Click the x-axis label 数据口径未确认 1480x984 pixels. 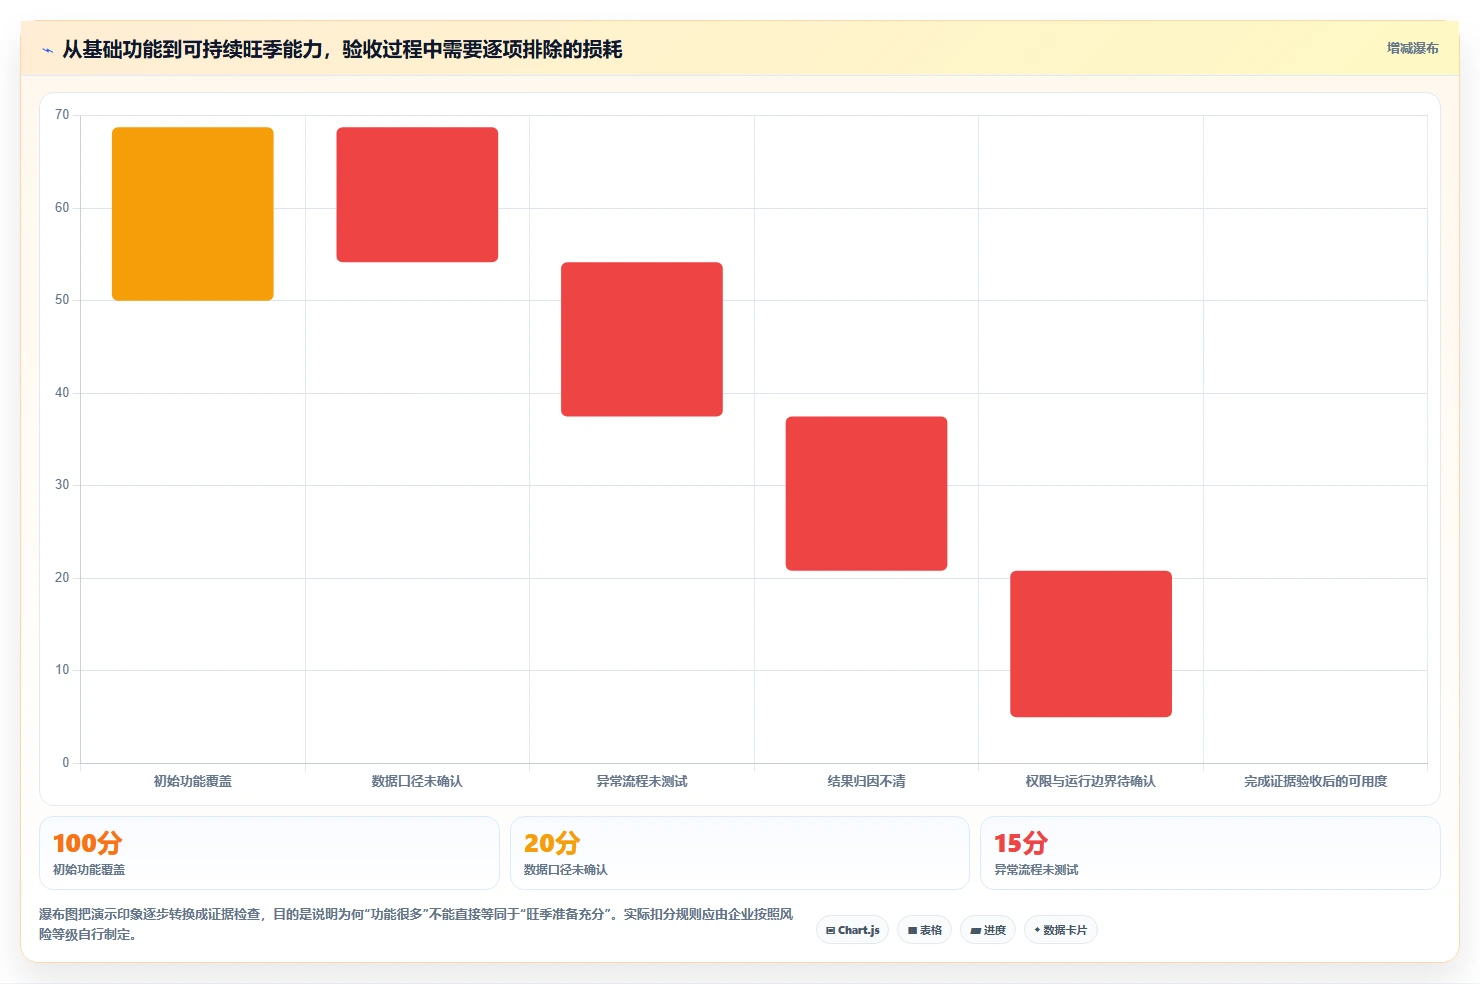[417, 781]
